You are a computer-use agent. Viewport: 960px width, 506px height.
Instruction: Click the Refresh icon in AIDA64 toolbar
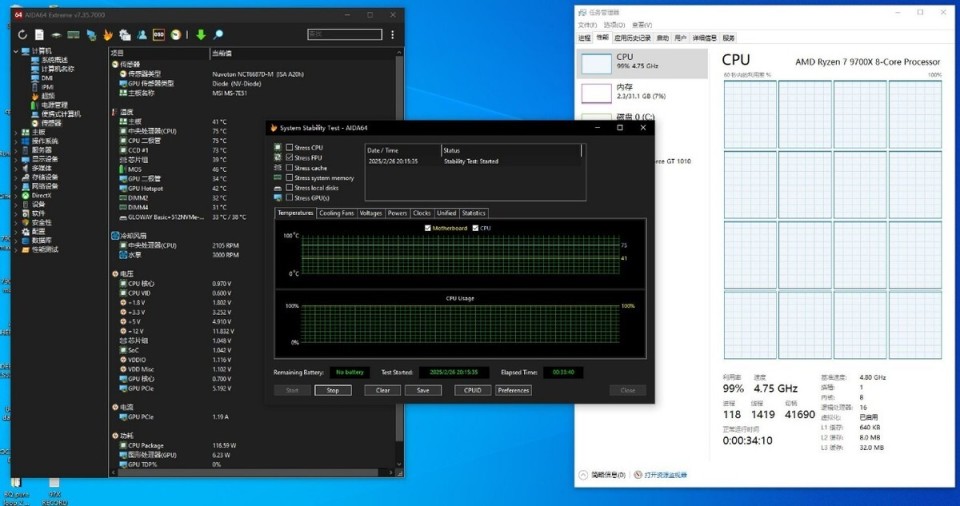(x=22, y=35)
